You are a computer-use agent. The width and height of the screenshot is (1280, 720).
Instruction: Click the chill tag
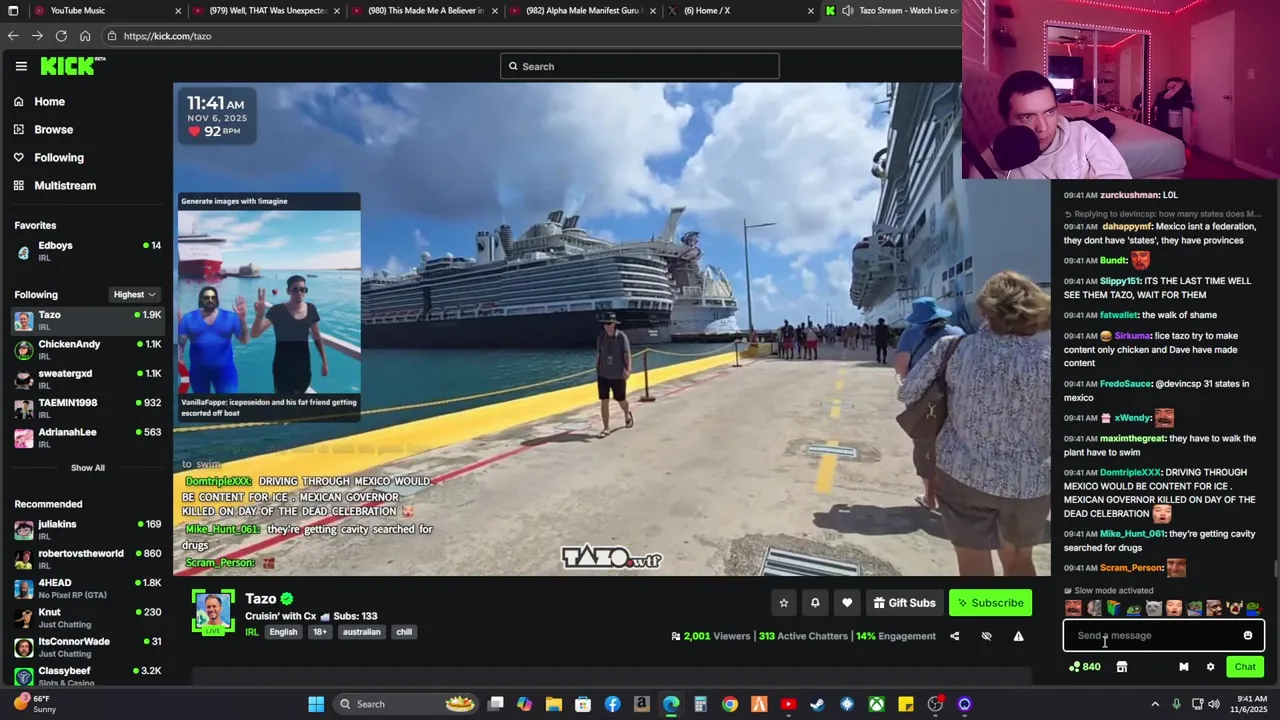pyautogui.click(x=404, y=632)
